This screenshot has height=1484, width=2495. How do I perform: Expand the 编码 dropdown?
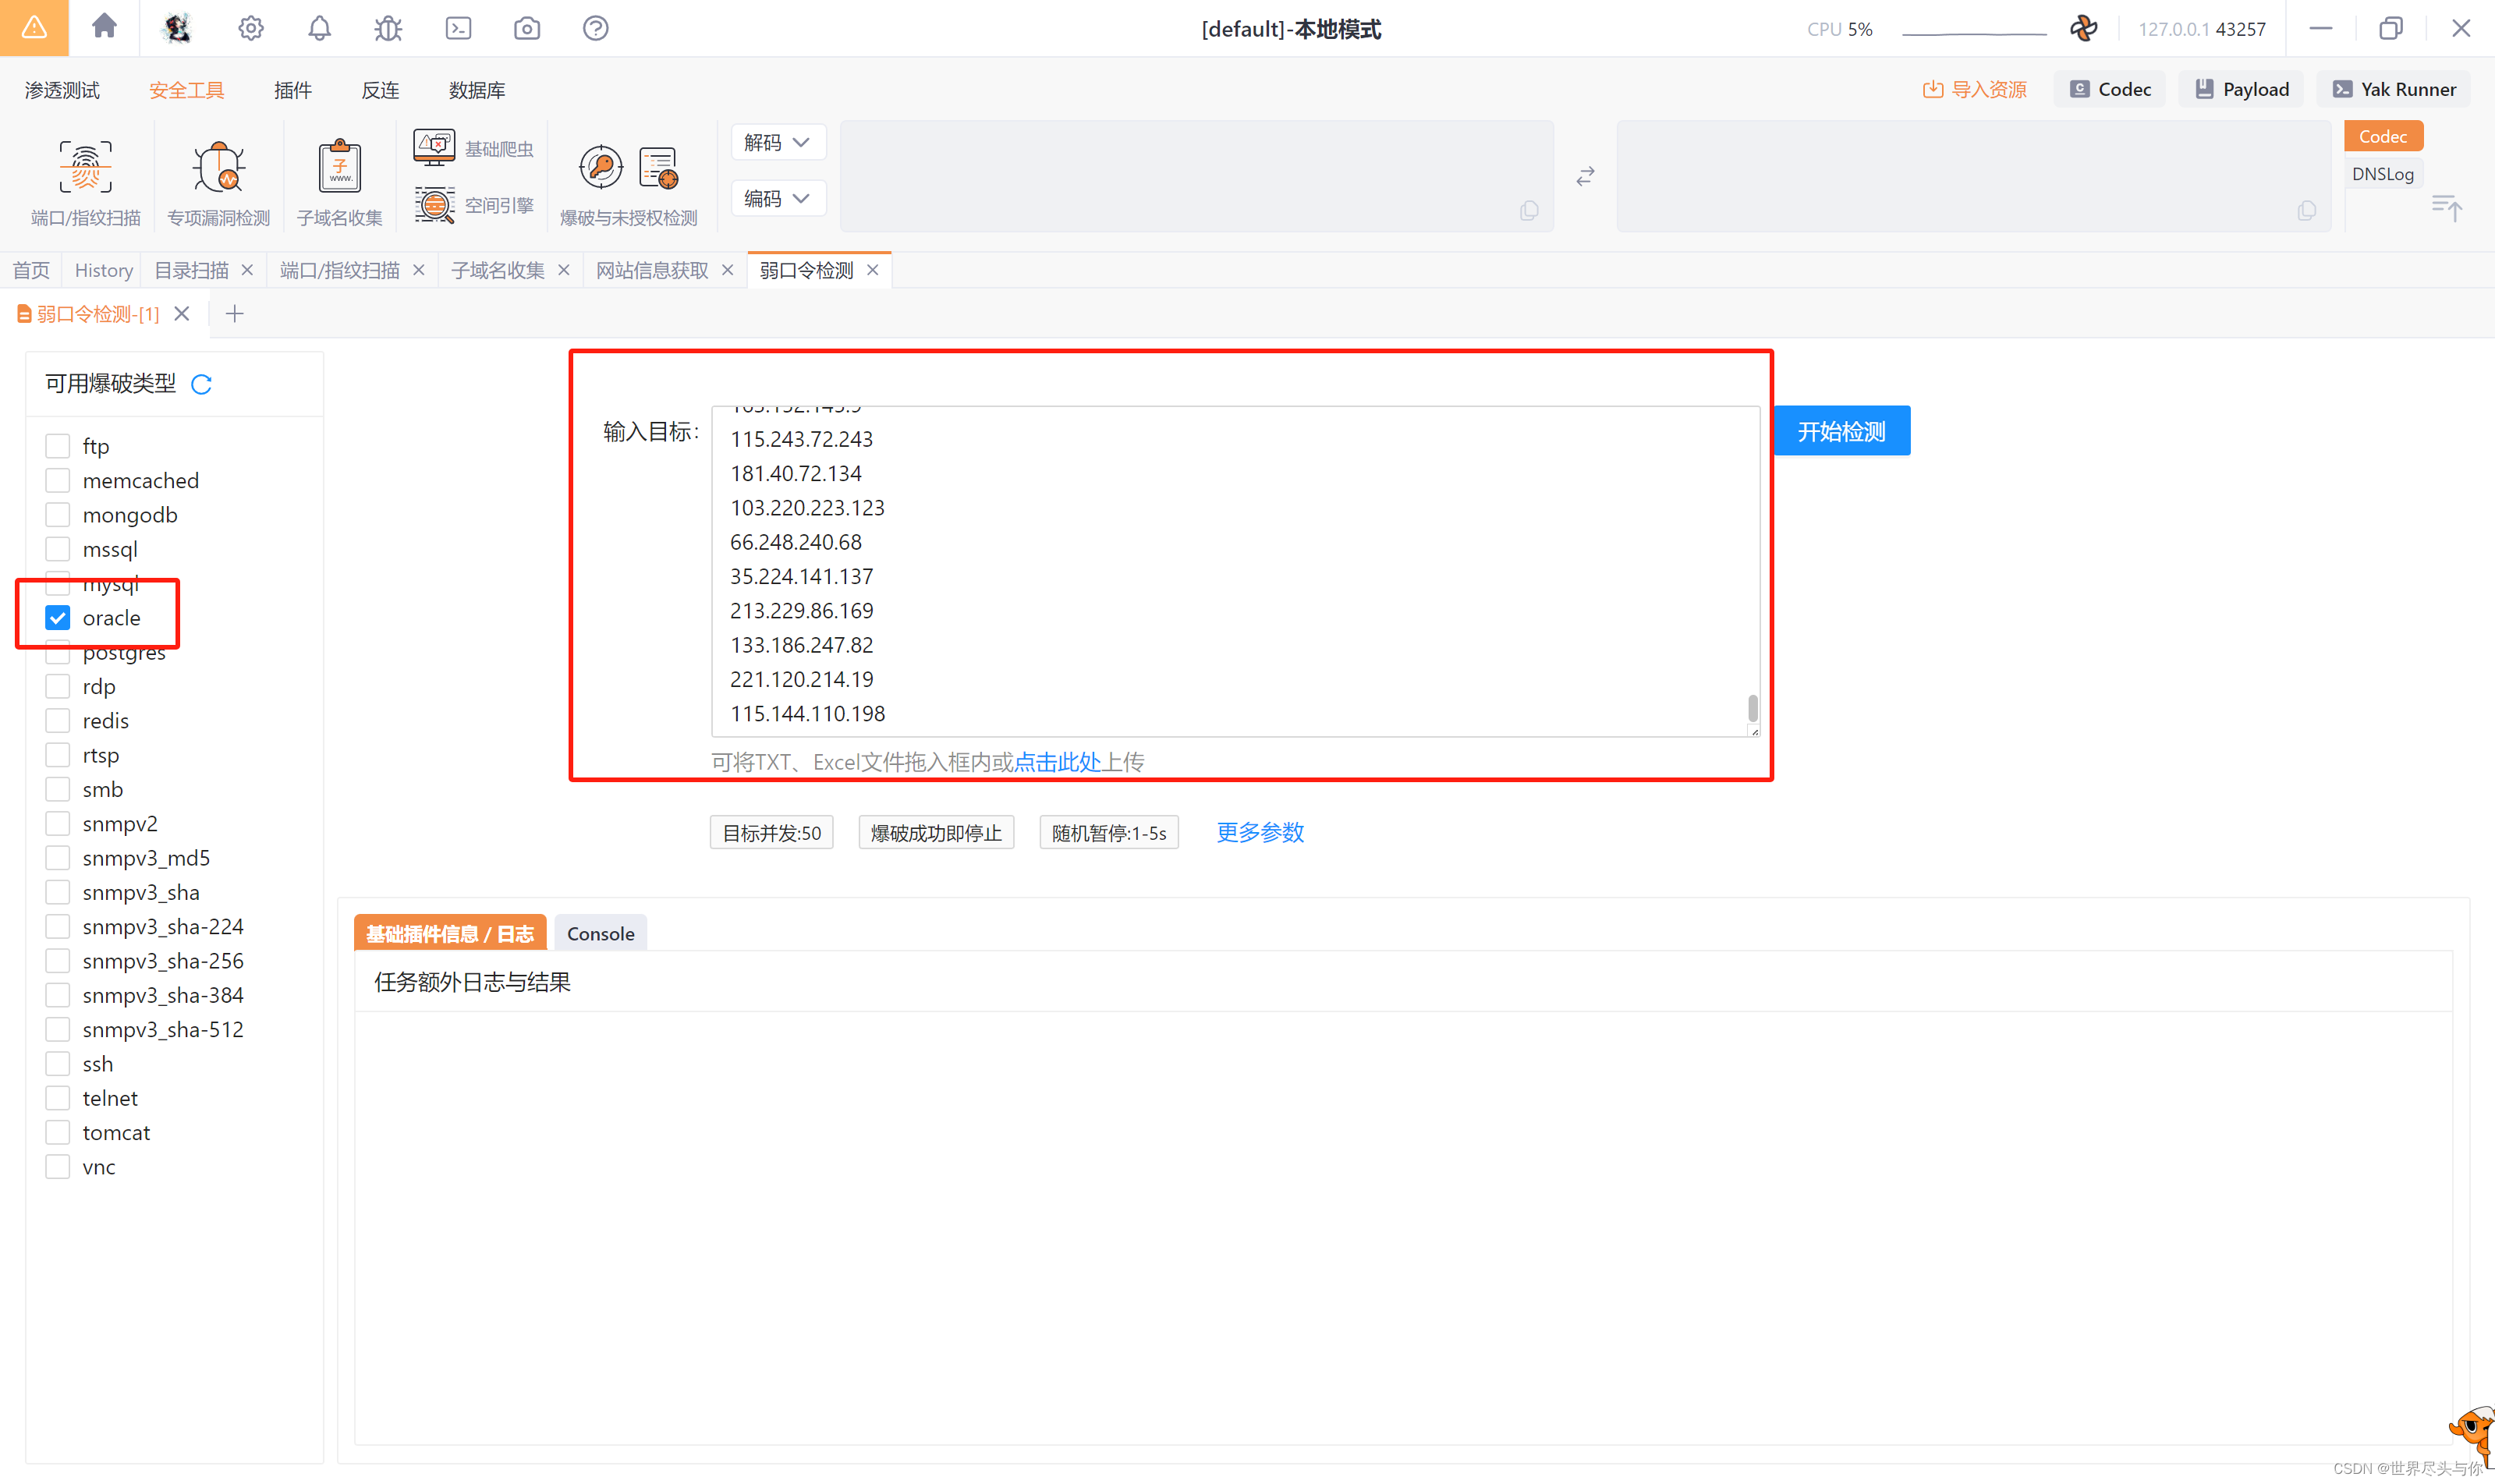pyautogui.click(x=778, y=198)
